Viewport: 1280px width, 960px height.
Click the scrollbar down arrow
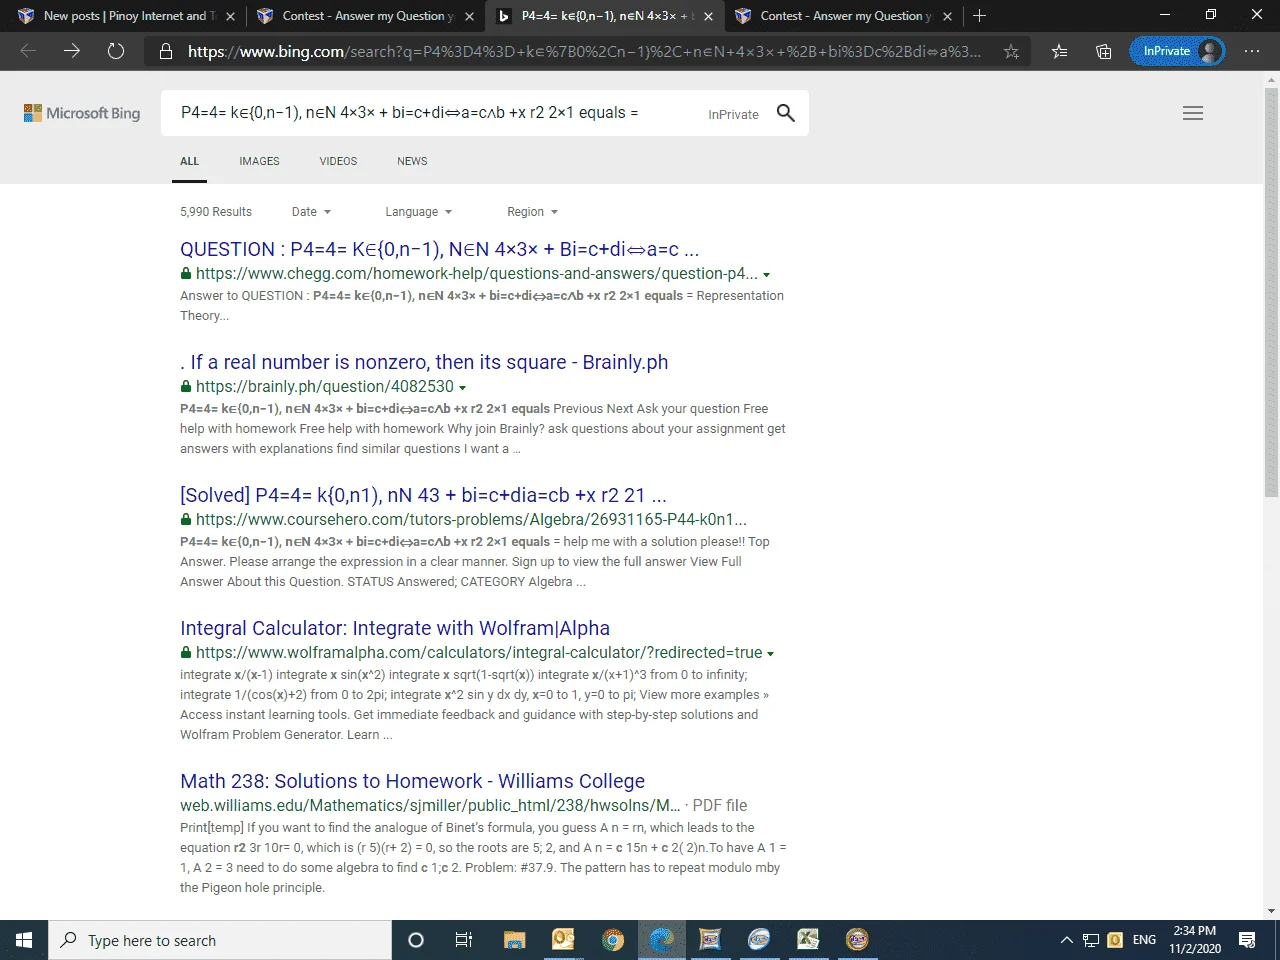1271,911
